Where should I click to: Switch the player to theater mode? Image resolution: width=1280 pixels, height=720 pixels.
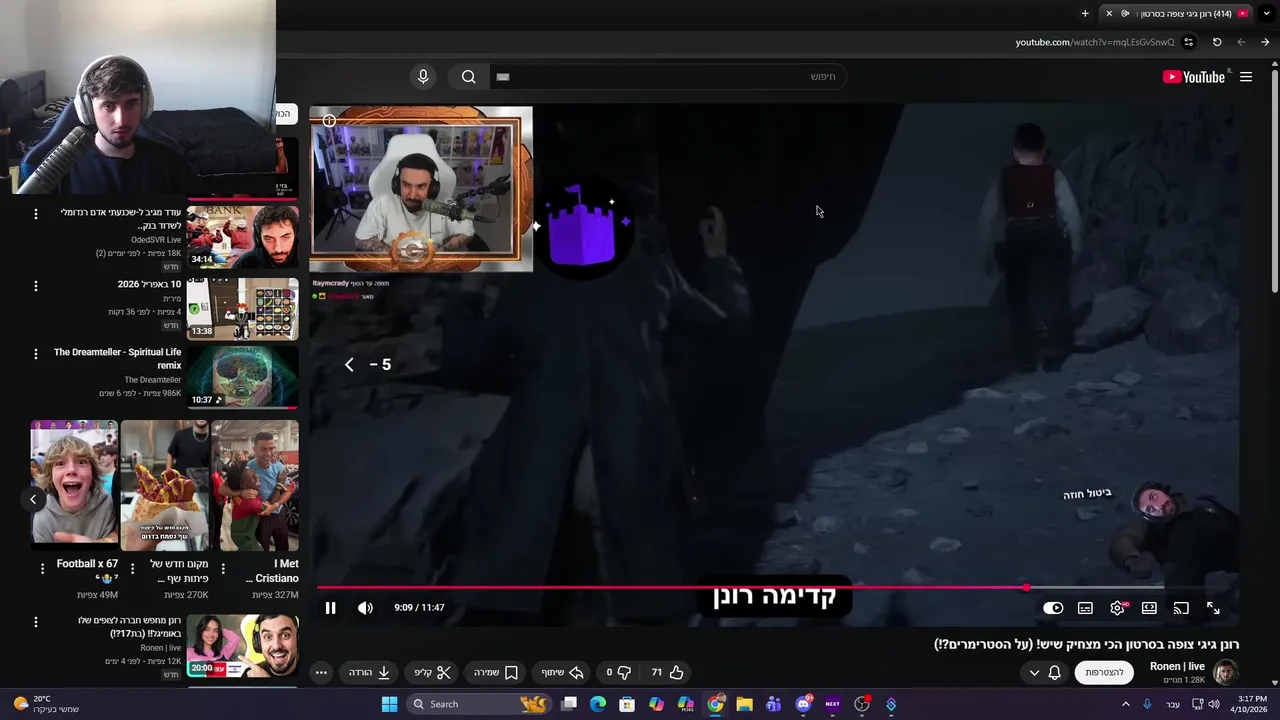[1149, 608]
